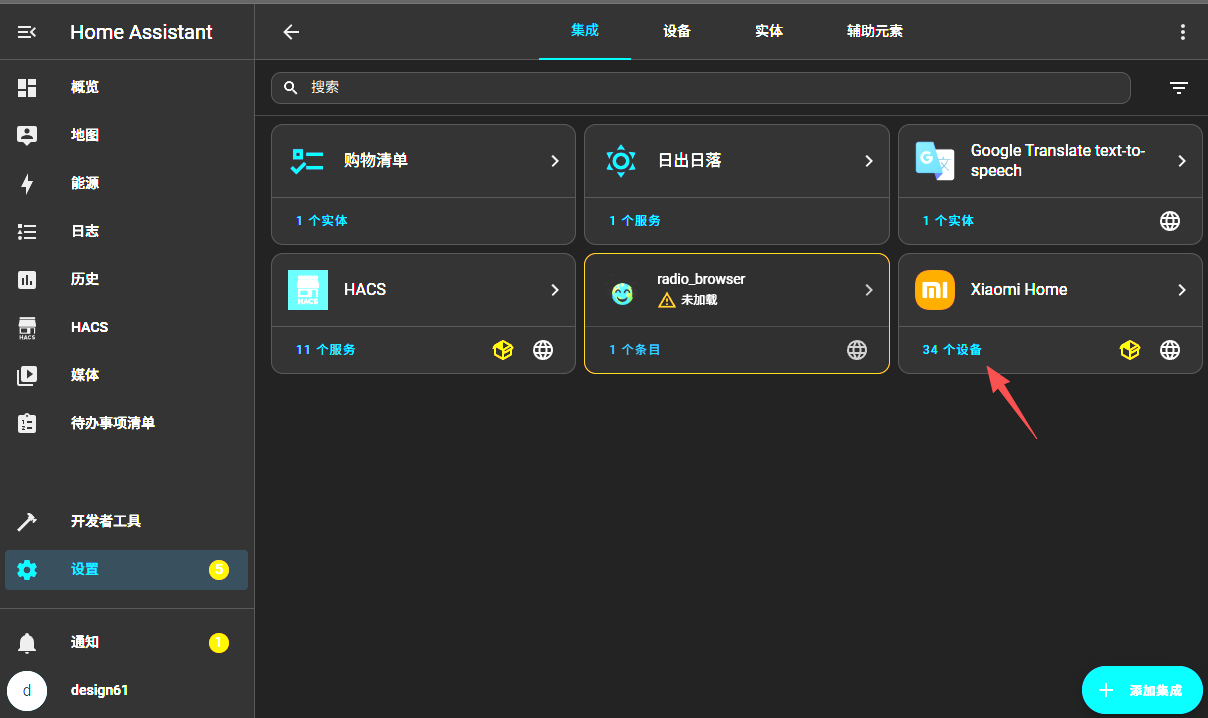Open the 34 个设备 link on Xiaomi Home

click(x=950, y=350)
